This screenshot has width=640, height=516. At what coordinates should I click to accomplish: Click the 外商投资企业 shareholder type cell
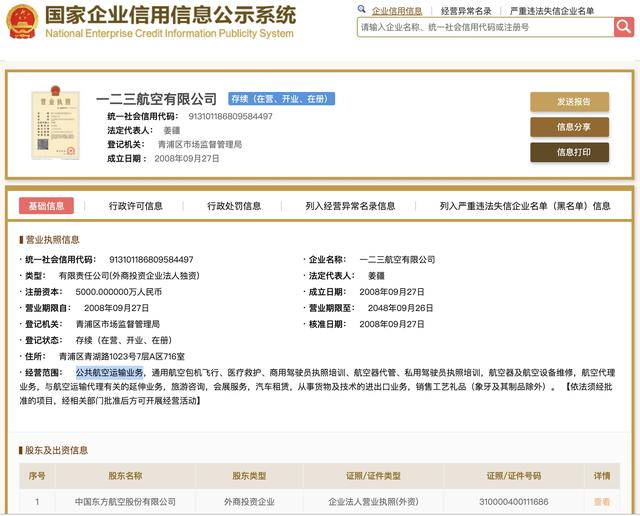tap(249, 502)
